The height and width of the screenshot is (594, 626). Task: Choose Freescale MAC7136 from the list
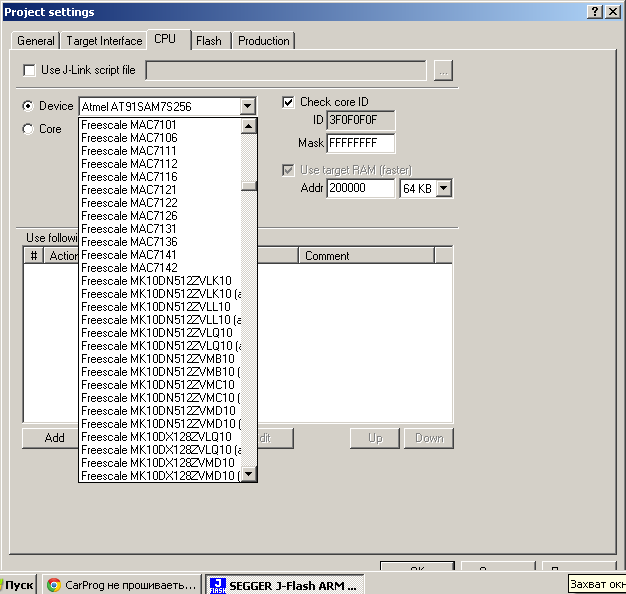[160, 242]
